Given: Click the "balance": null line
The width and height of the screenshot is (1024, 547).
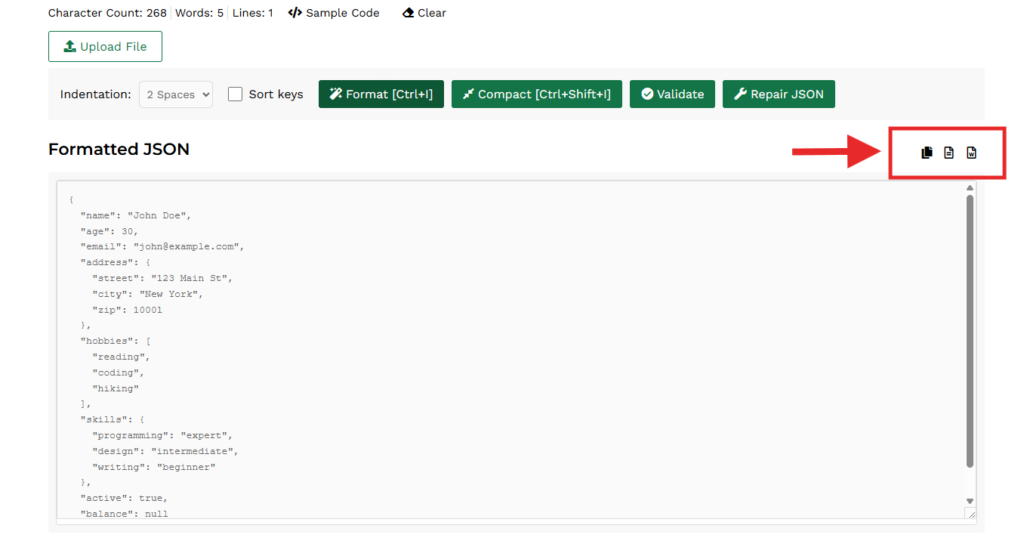Looking at the screenshot, I should click(x=124, y=514).
